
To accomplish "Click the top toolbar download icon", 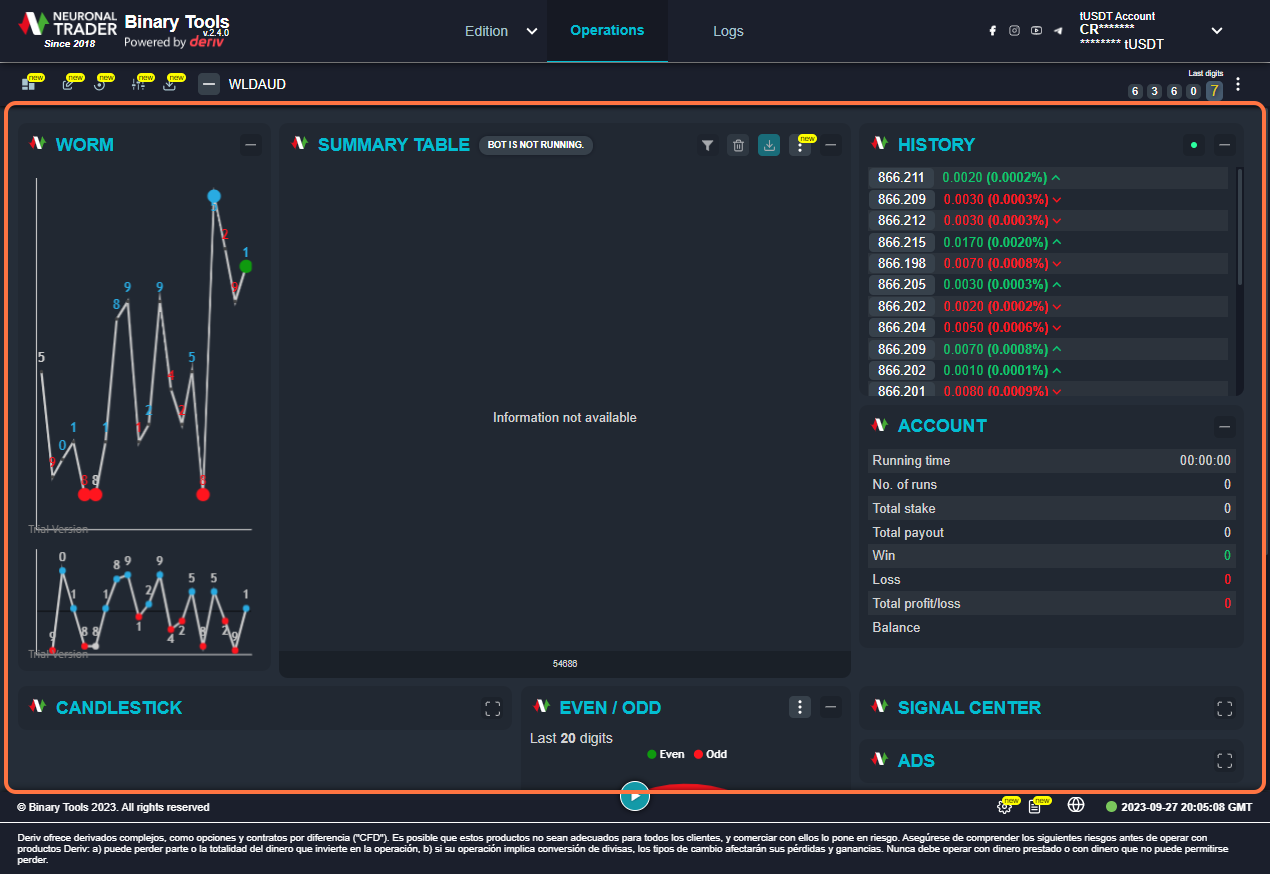I will 170,84.
